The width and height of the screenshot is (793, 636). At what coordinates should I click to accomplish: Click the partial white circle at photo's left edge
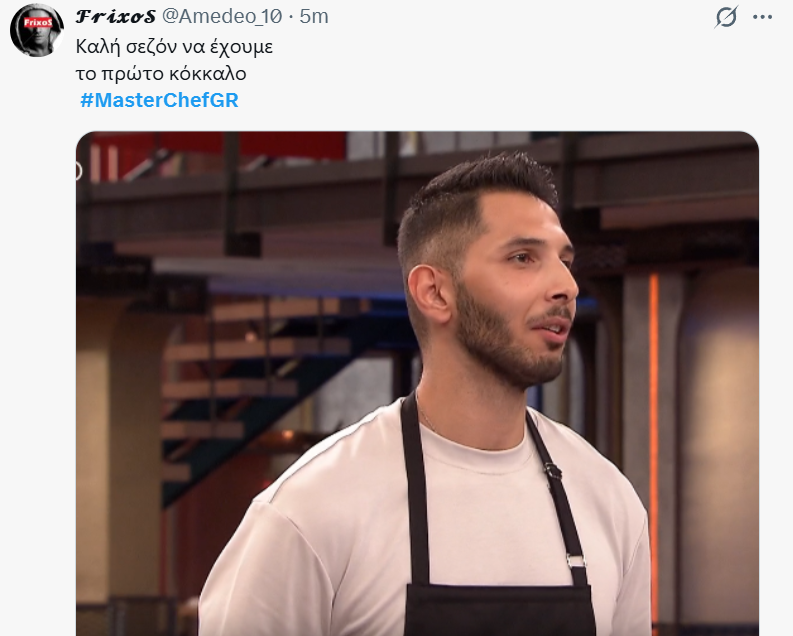78,171
